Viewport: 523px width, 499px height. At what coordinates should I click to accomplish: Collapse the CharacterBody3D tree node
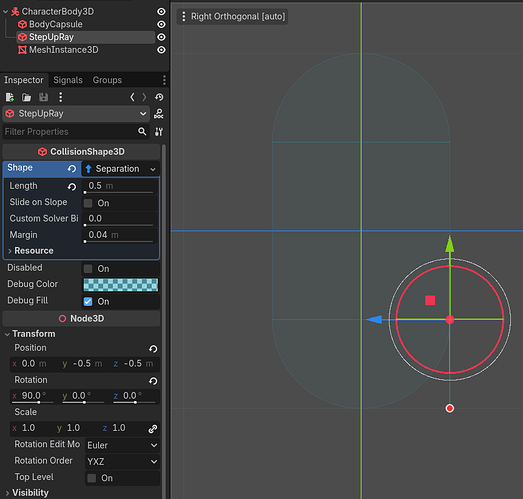coord(5,12)
